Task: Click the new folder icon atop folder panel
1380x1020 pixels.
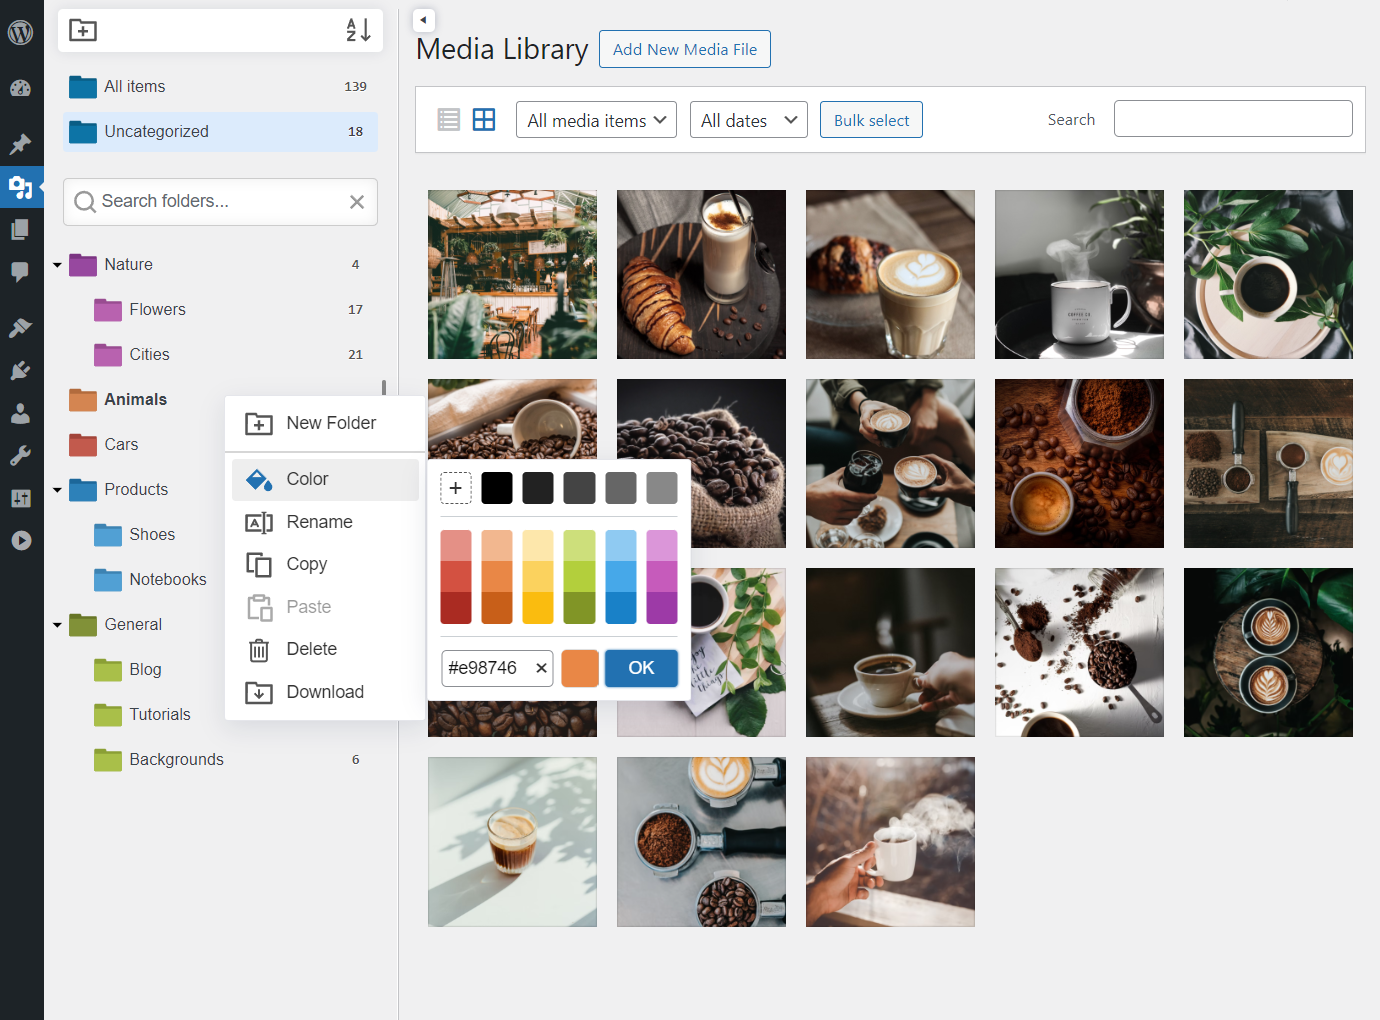Action: pyautogui.click(x=83, y=30)
